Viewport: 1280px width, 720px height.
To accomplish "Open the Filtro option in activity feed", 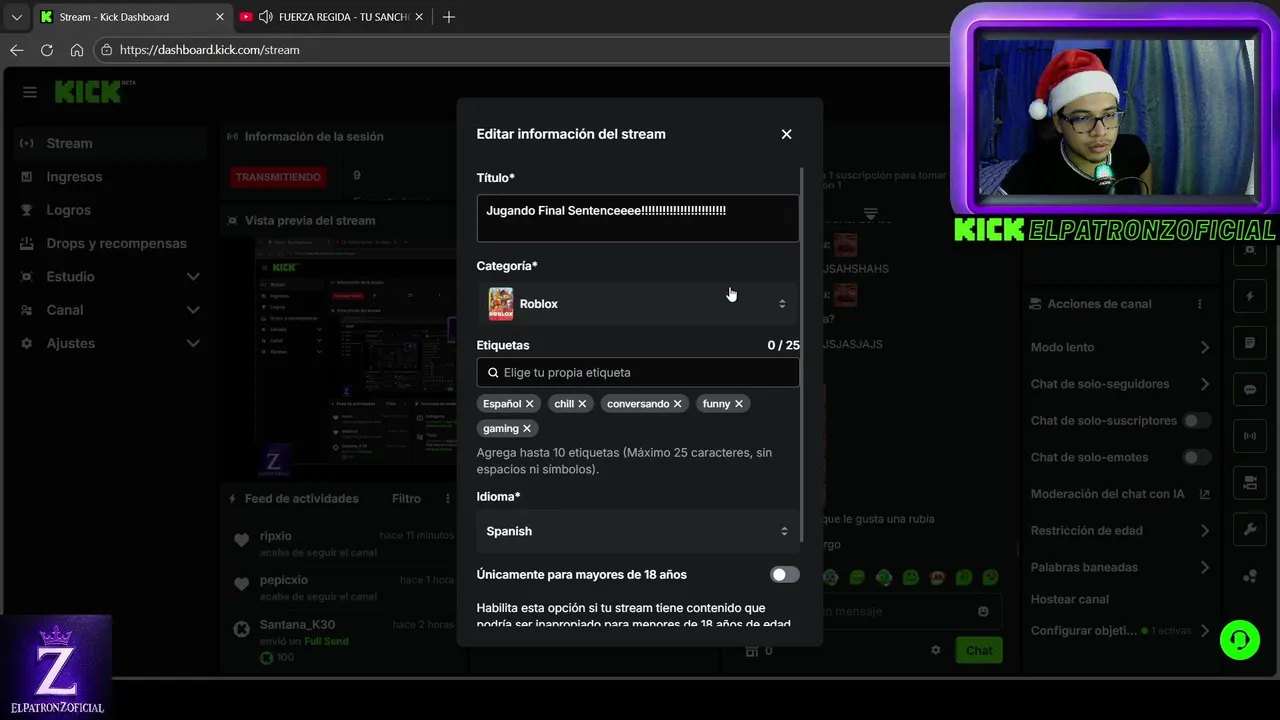I will [406, 498].
